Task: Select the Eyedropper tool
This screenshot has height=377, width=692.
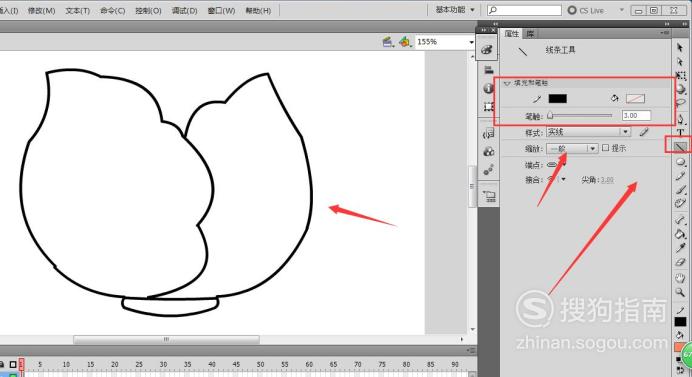Action: coord(681,248)
